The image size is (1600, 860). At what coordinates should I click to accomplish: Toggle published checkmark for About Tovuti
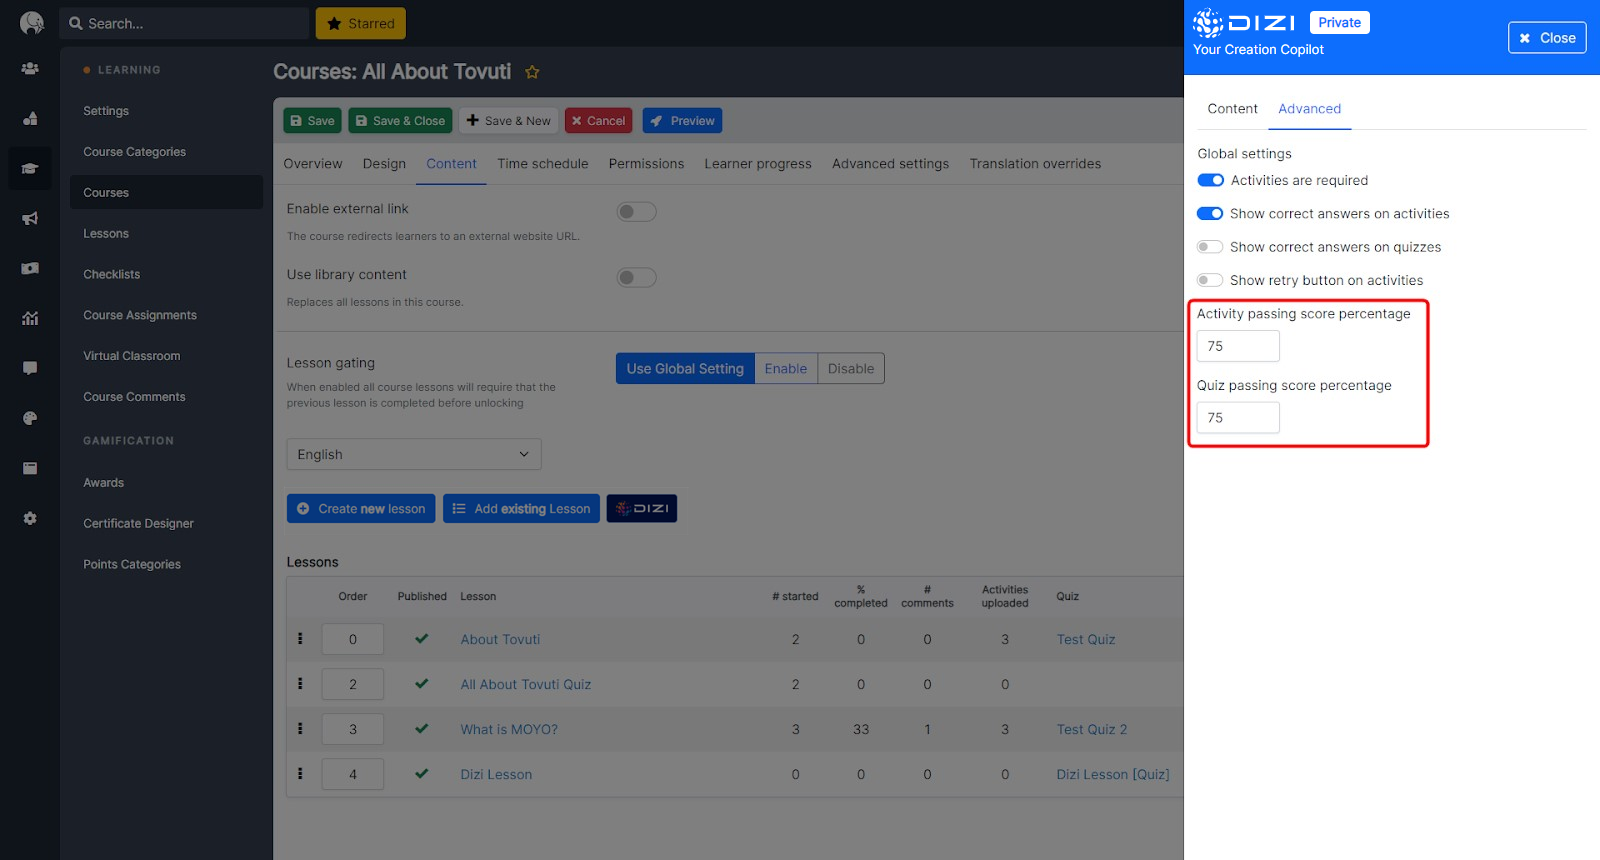coord(422,639)
